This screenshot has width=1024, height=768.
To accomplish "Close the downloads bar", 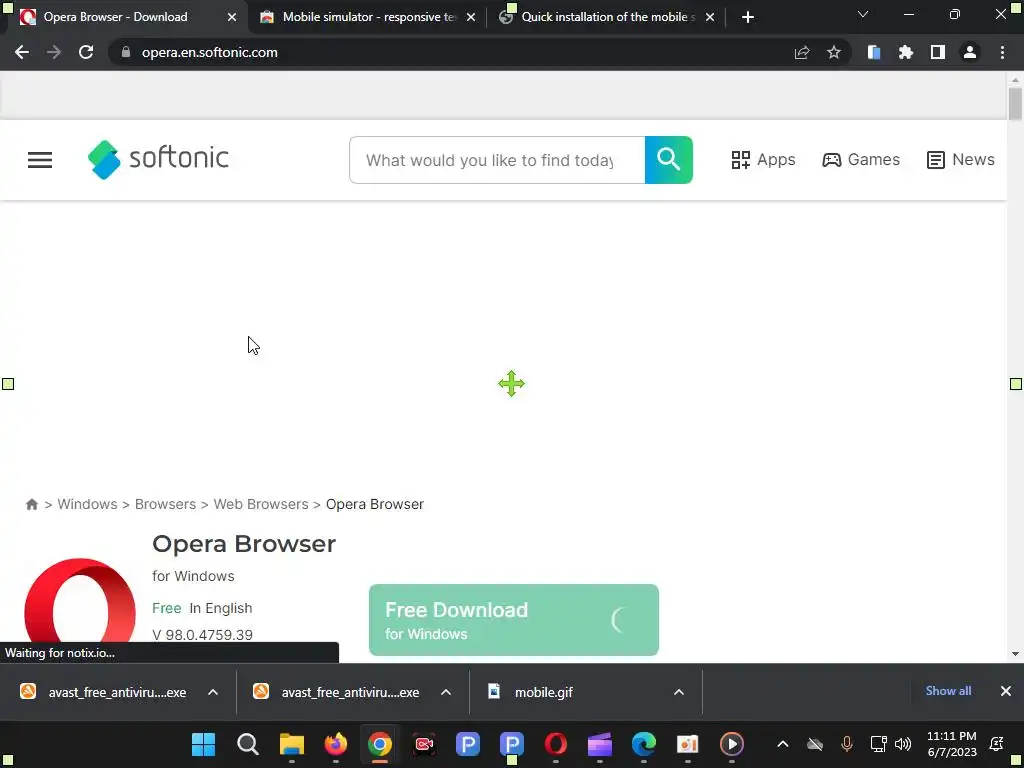I will [x=1006, y=691].
